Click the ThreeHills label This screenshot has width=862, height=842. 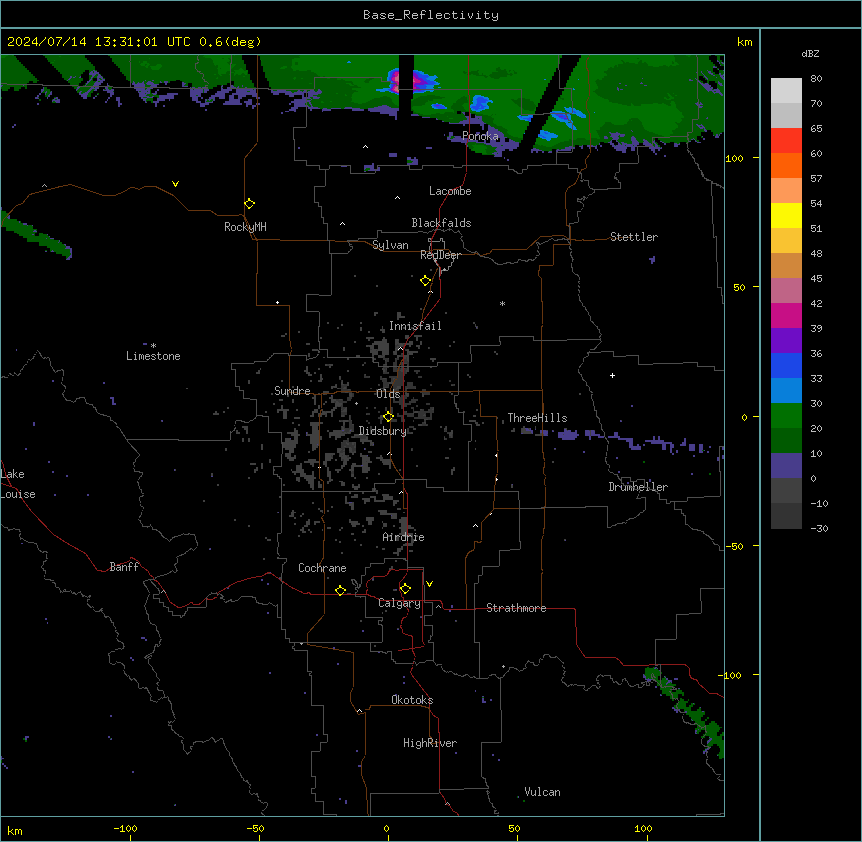[x=537, y=418]
